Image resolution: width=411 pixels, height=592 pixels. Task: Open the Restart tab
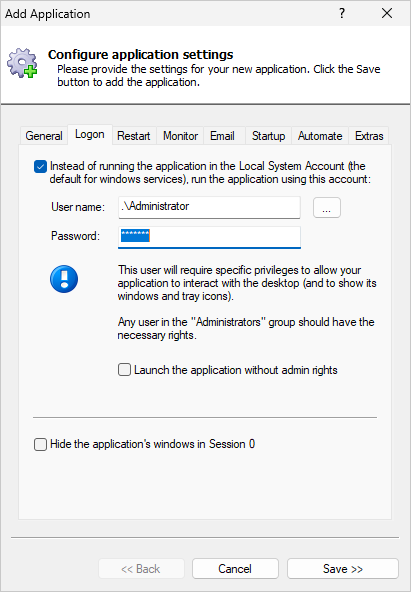coord(134,136)
